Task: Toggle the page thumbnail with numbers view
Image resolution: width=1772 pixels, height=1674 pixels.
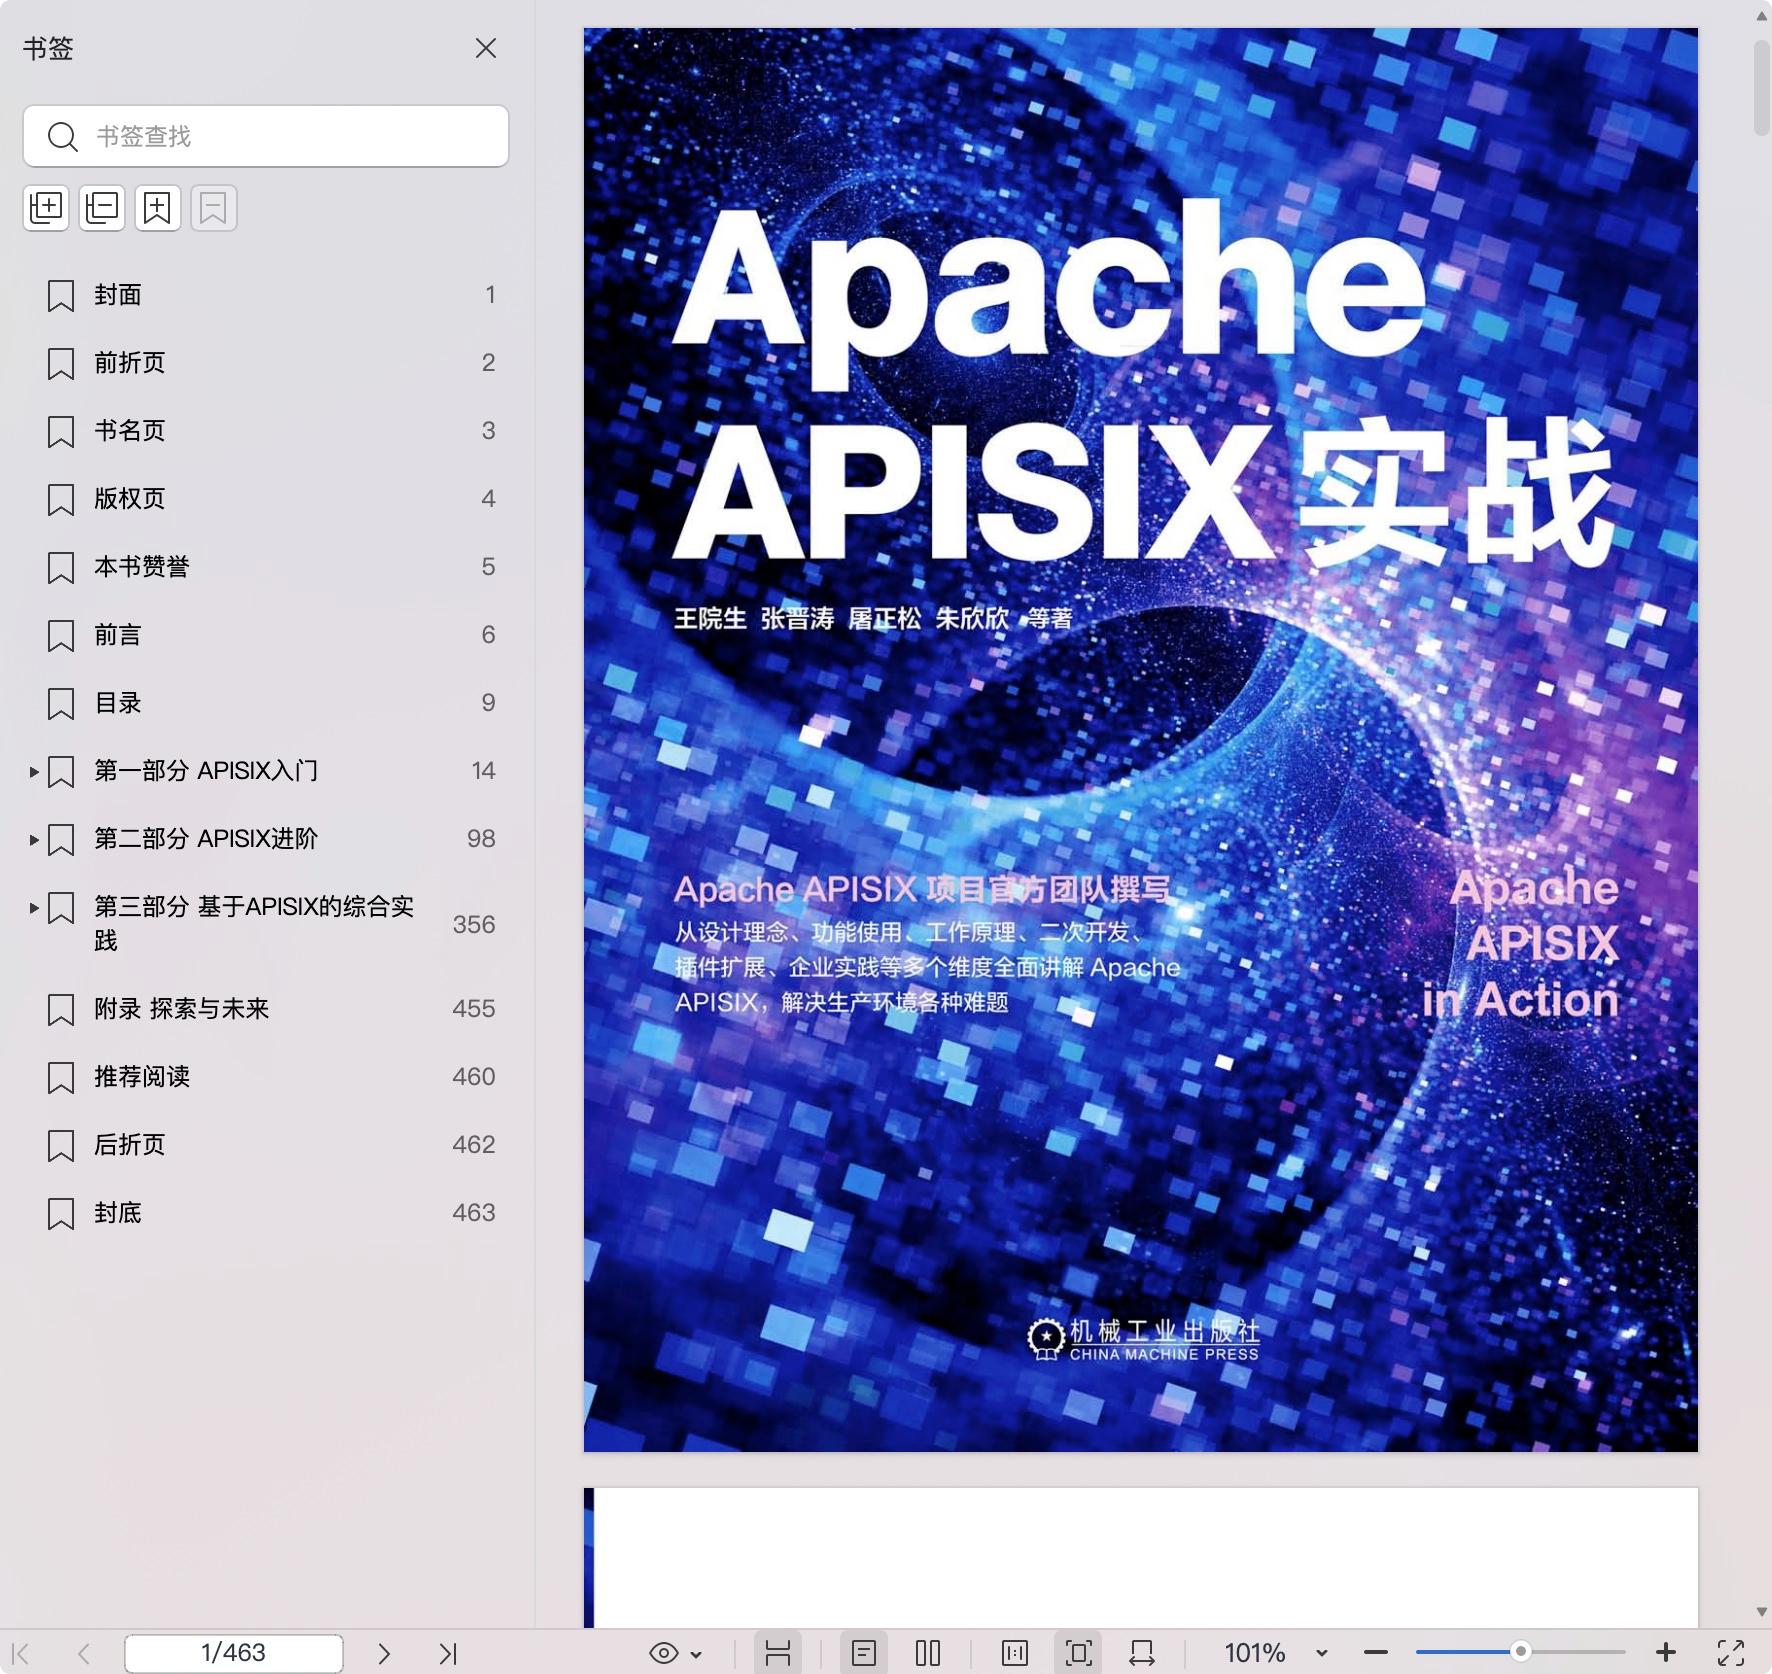Action: (1014, 1653)
